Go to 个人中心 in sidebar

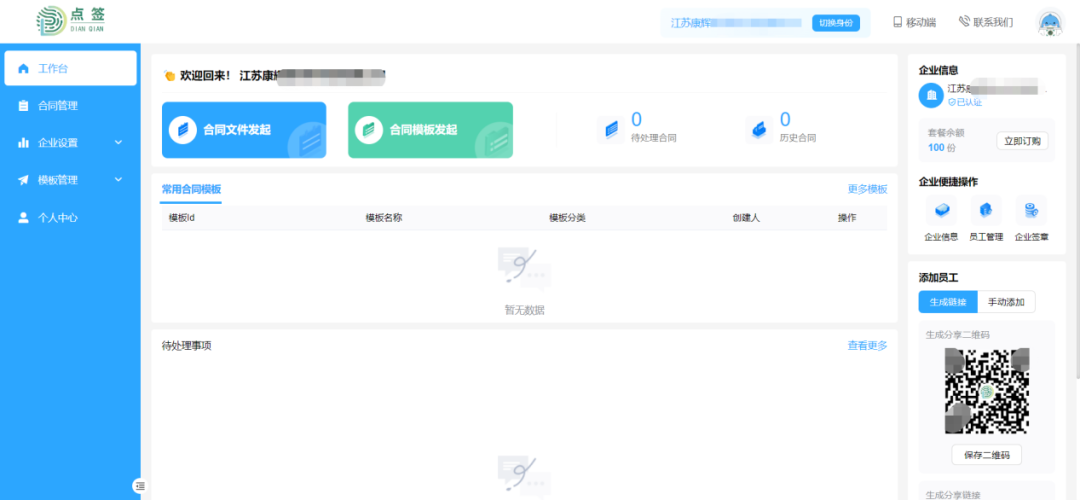[x=58, y=218]
